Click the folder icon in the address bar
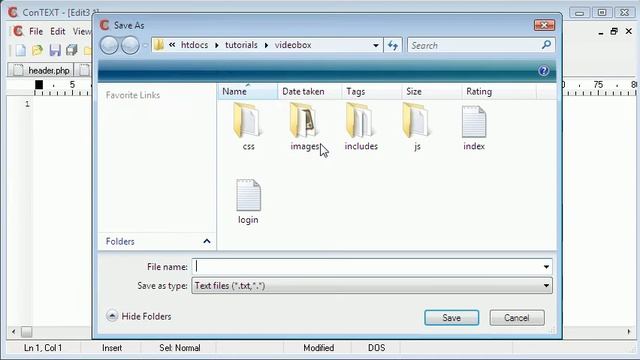 click(159, 45)
